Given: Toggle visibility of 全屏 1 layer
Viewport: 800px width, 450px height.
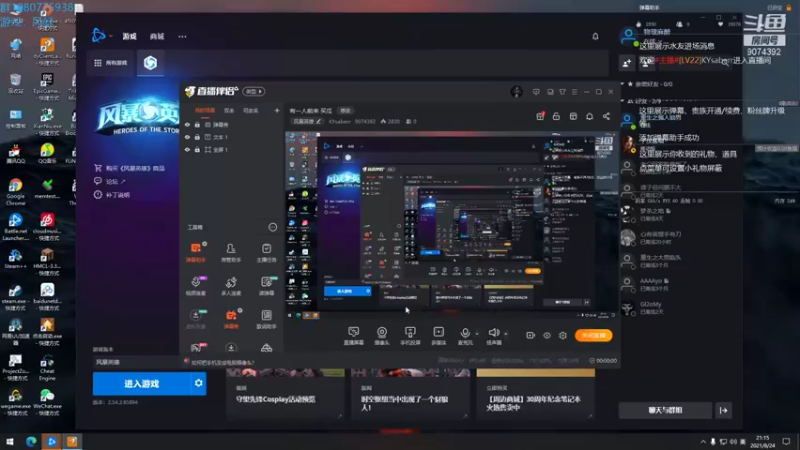Looking at the screenshot, I should pos(187,149).
